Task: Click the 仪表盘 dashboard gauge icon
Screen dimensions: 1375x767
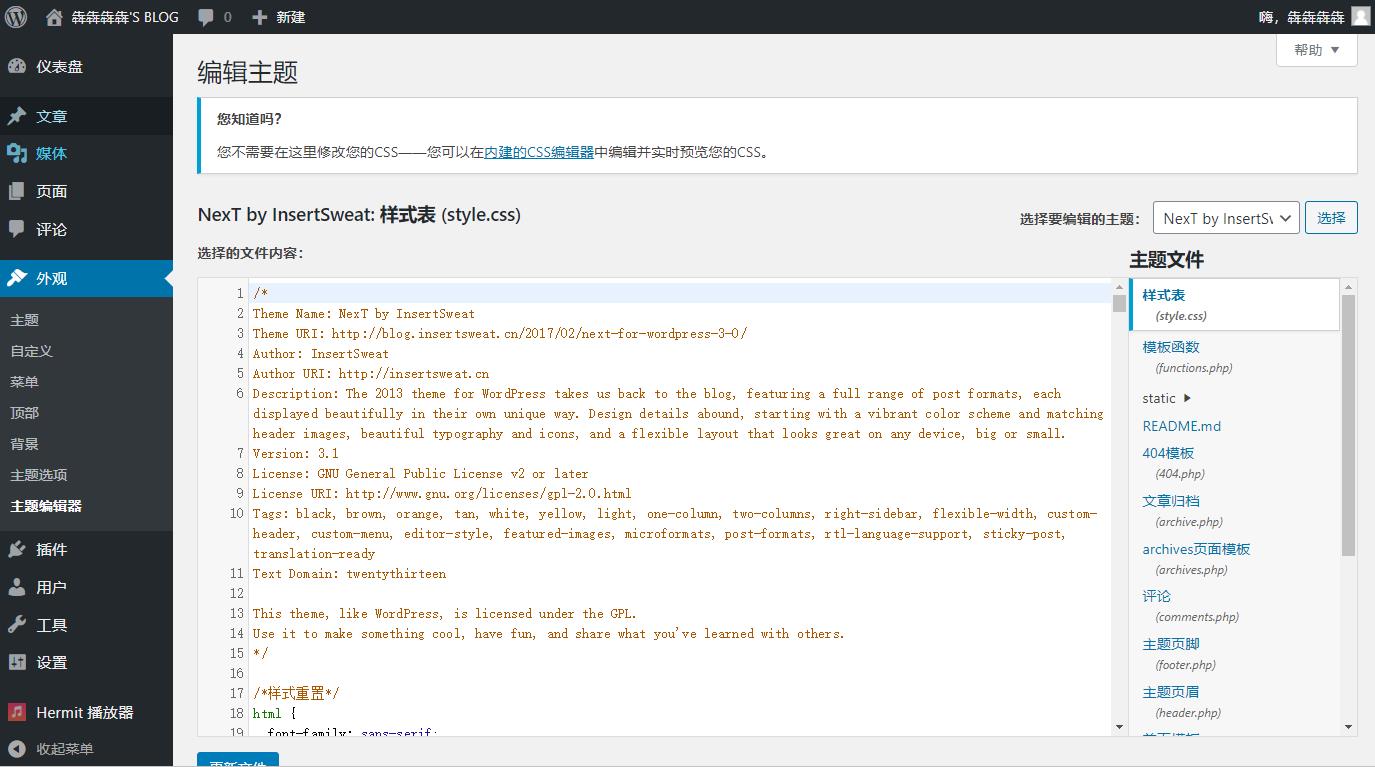Action: (17, 67)
